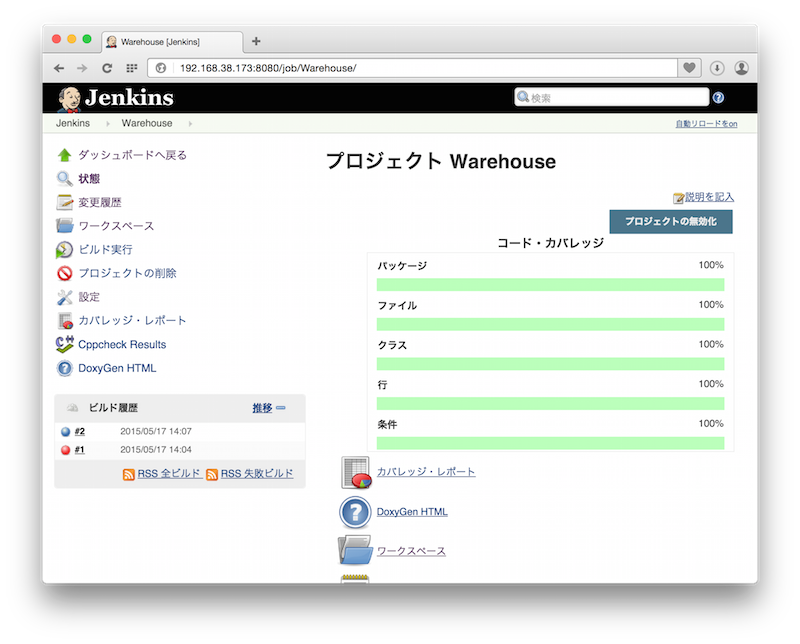Click the package coverage green bar
800x644 pixels.
tap(550, 285)
